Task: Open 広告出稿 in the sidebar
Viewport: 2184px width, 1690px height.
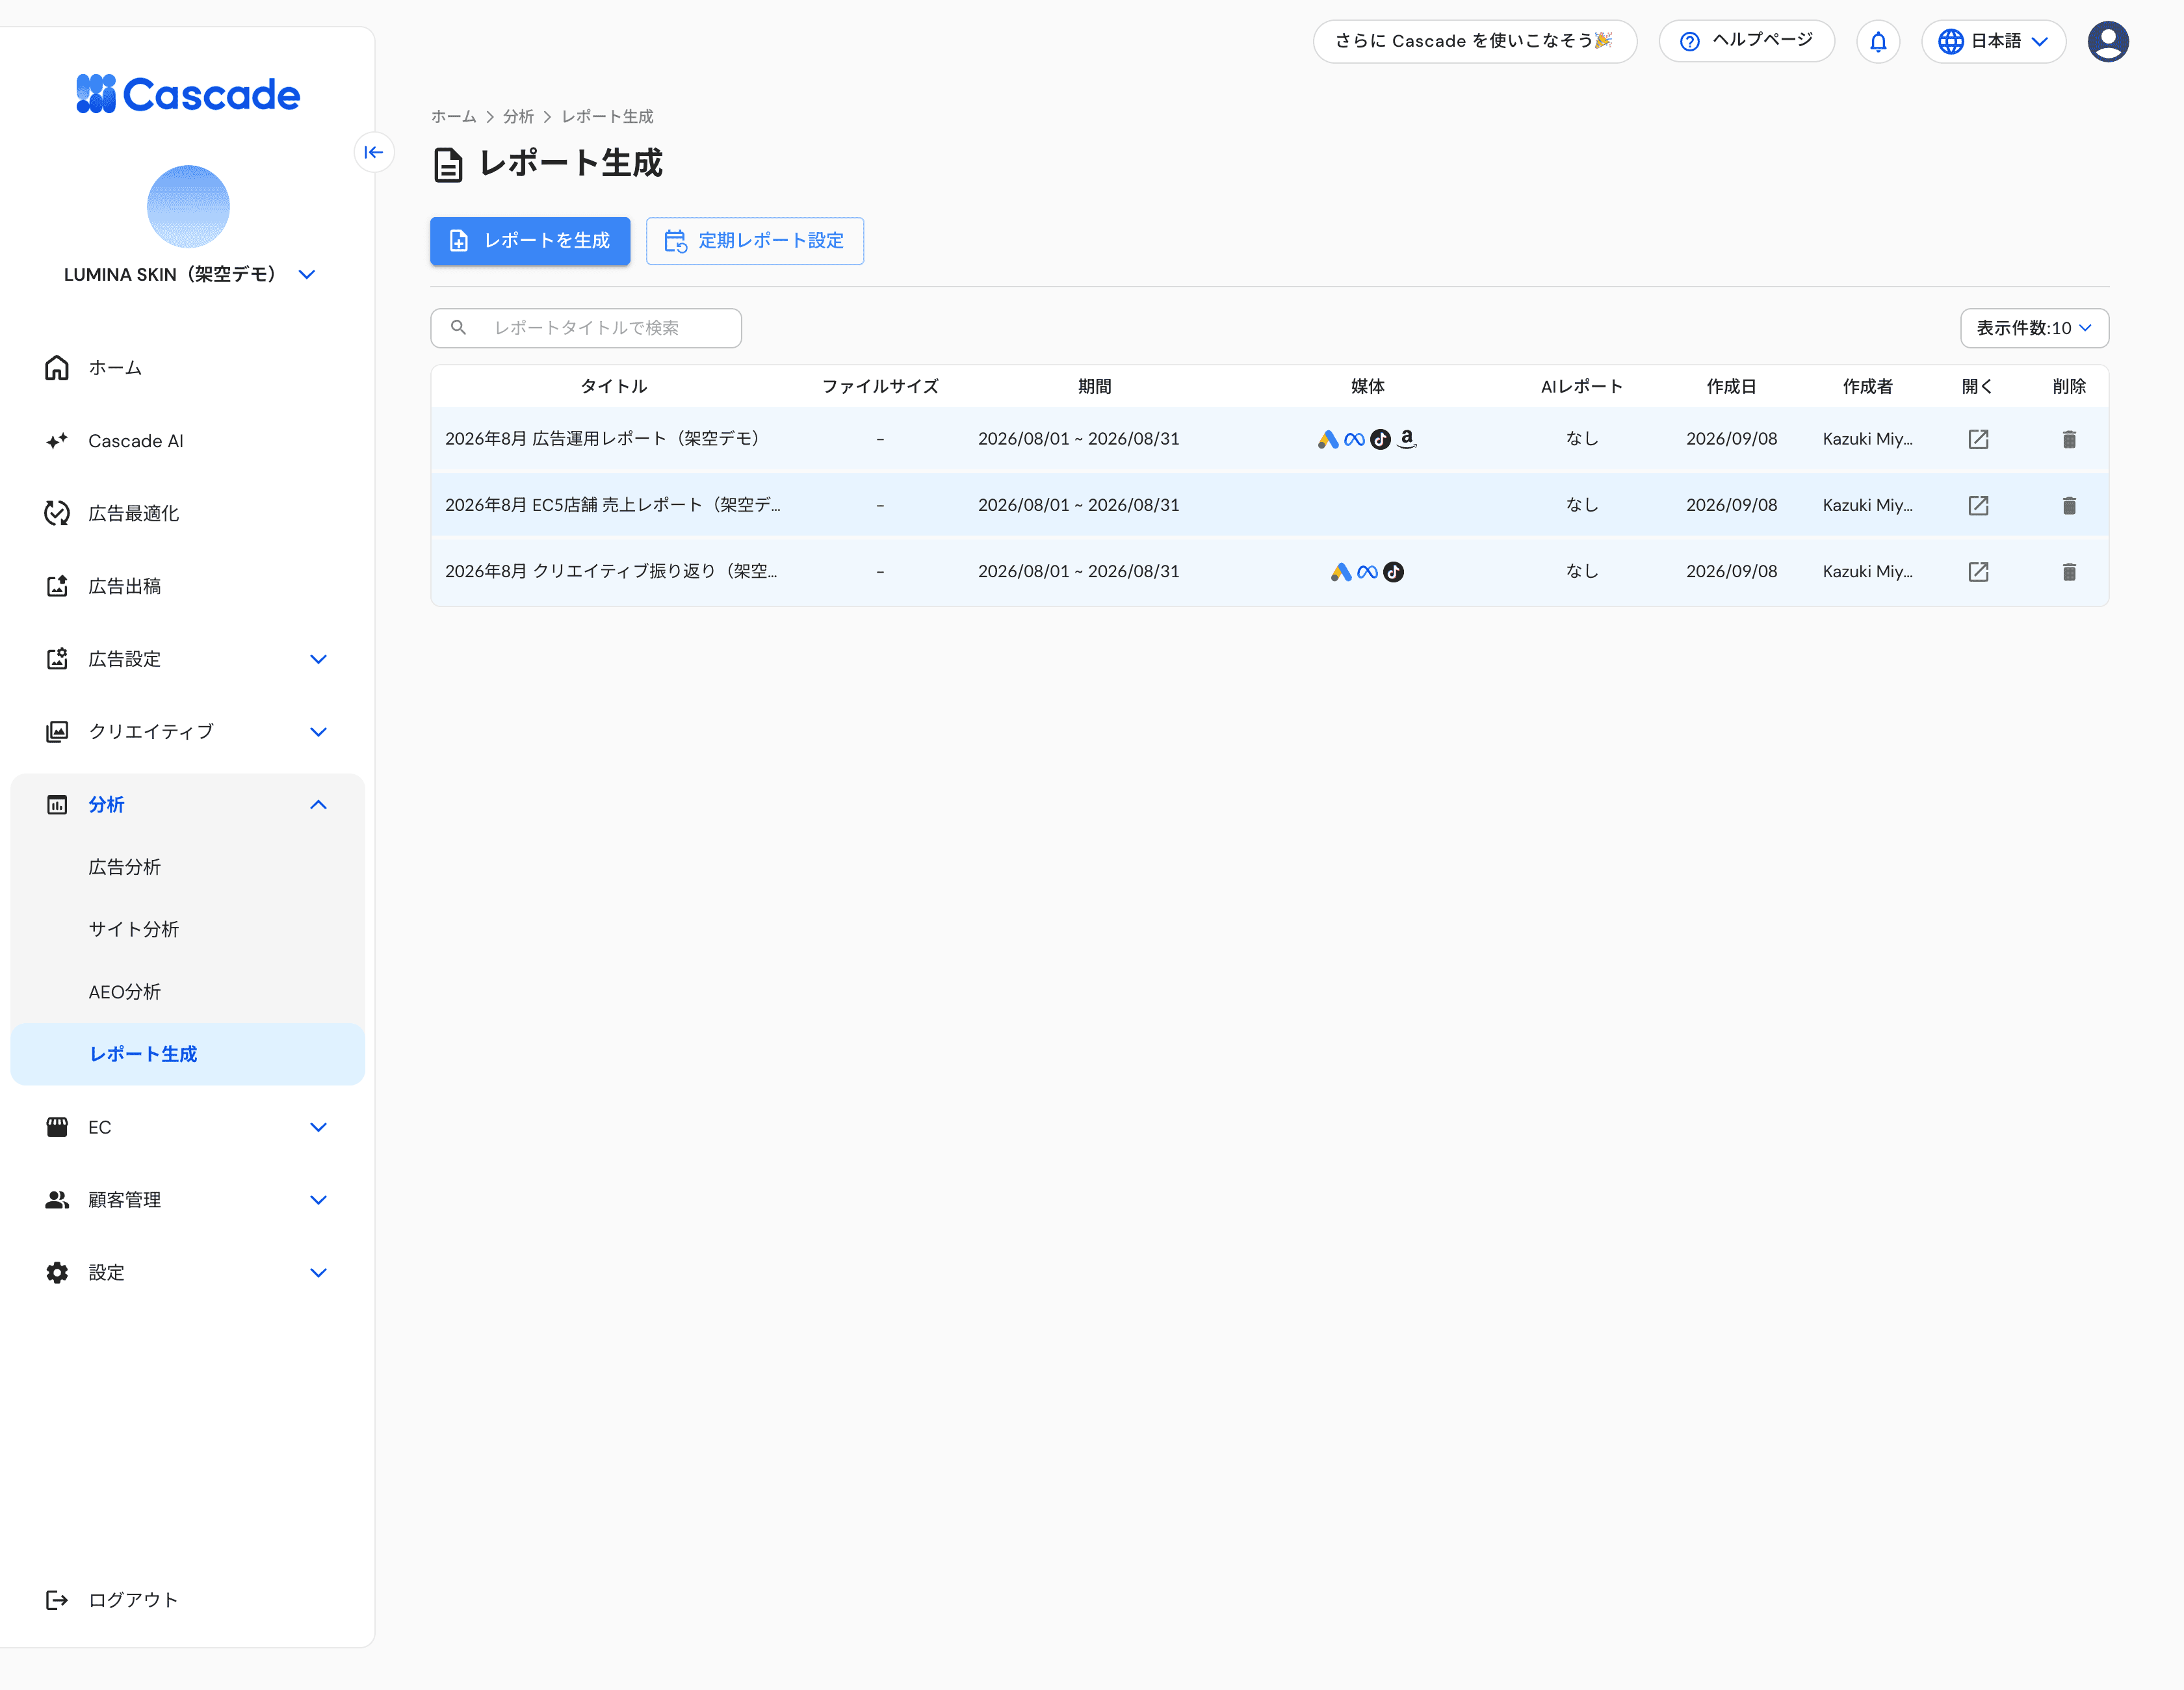Action: [187, 586]
